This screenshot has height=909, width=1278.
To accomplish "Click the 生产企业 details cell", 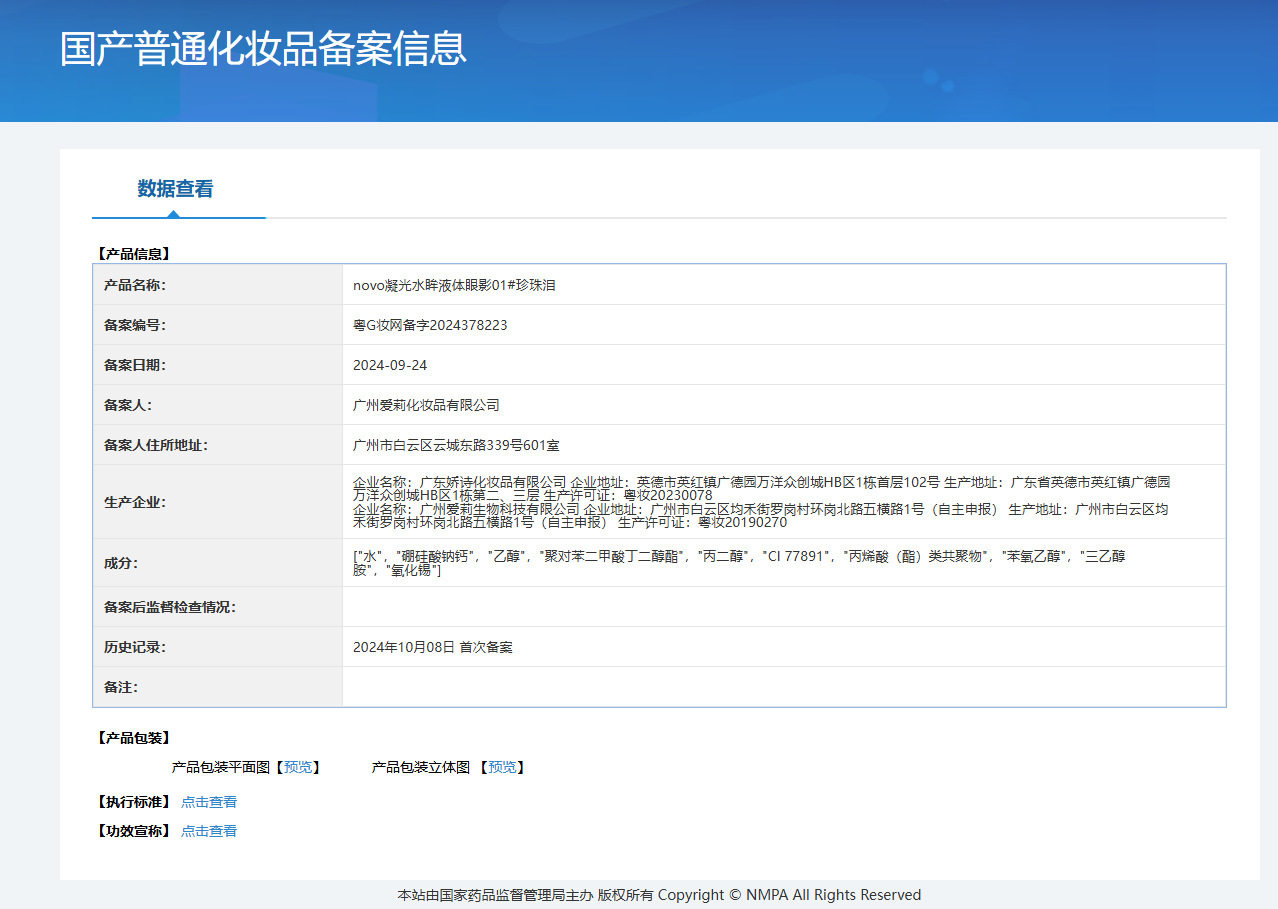I will click(x=784, y=502).
